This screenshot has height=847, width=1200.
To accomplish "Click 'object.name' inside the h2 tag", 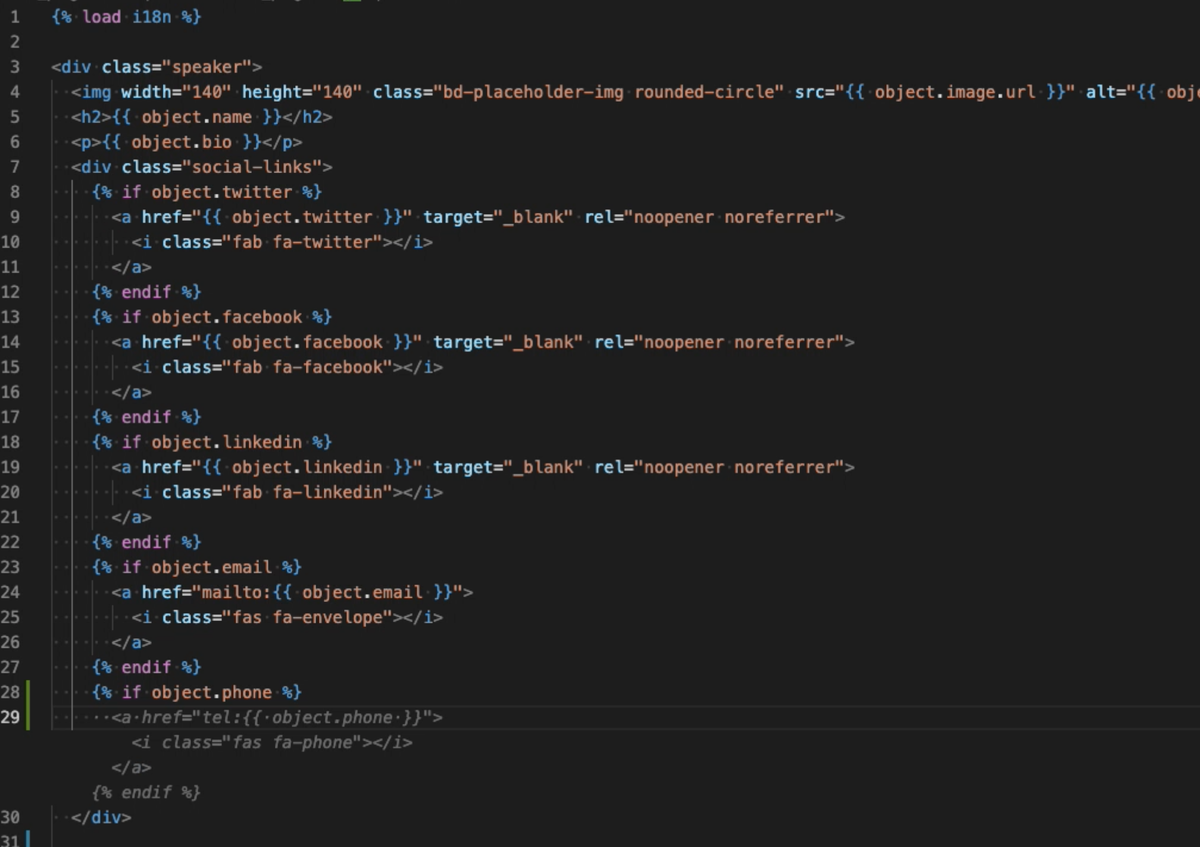I will (196, 117).
